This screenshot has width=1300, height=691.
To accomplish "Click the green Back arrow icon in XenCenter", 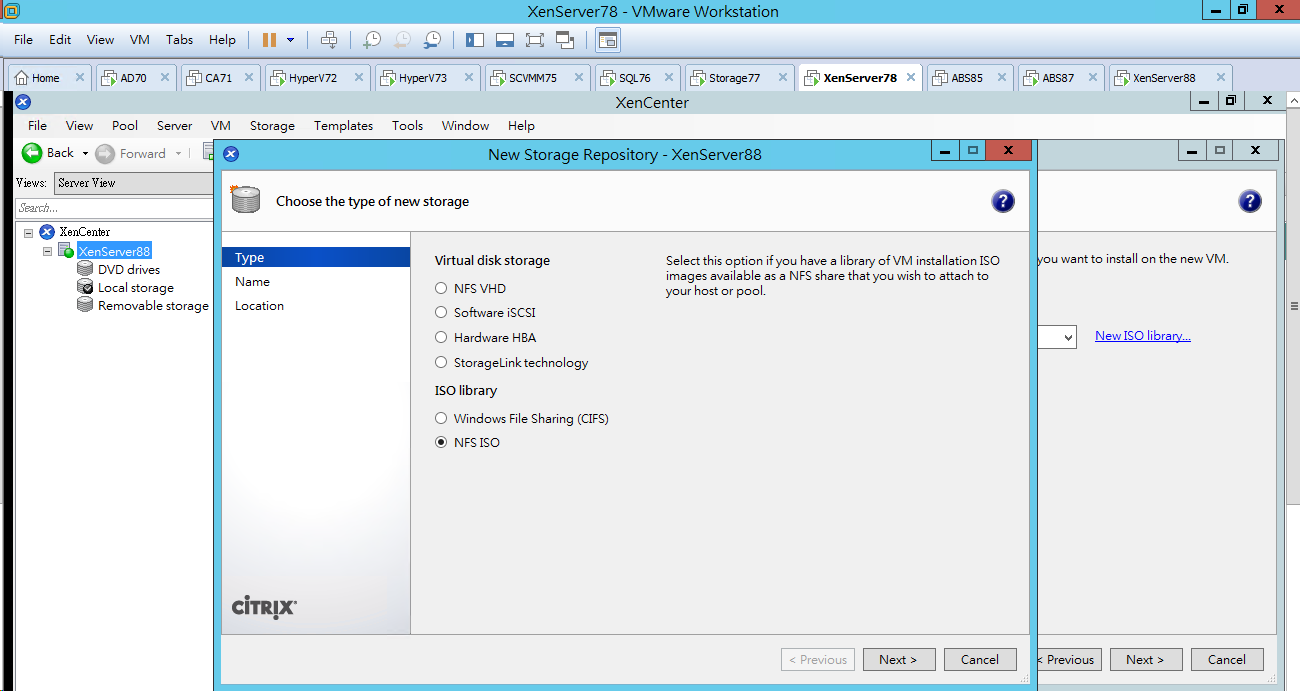I will (32, 153).
